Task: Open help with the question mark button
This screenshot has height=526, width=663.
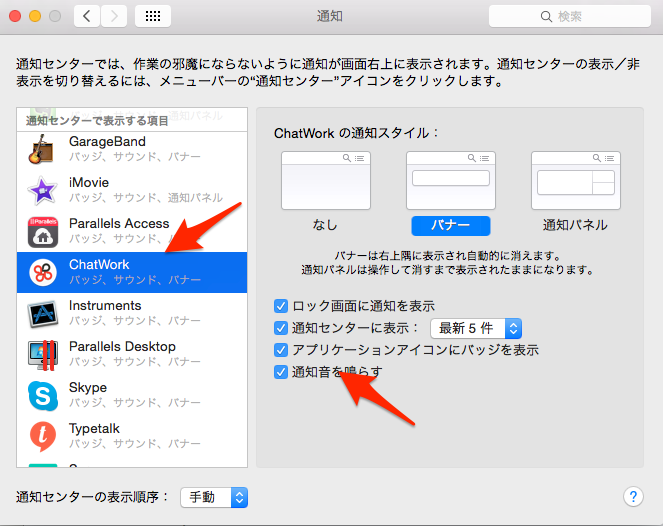Action: [x=633, y=496]
